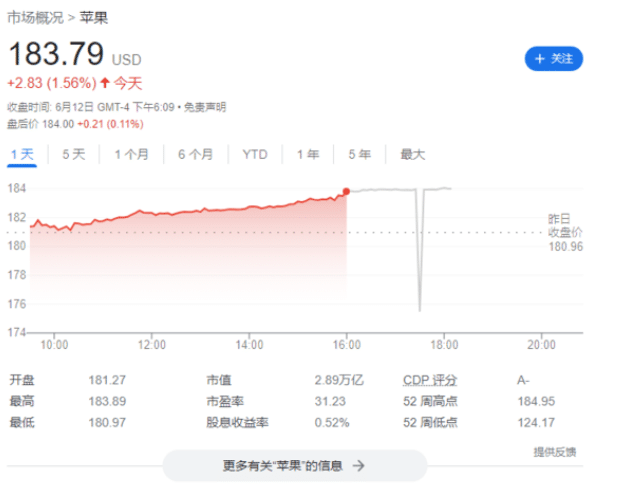Open the 免责声明 disclaimer link
Viewport: 620px width, 484px height.
tap(205, 107)
